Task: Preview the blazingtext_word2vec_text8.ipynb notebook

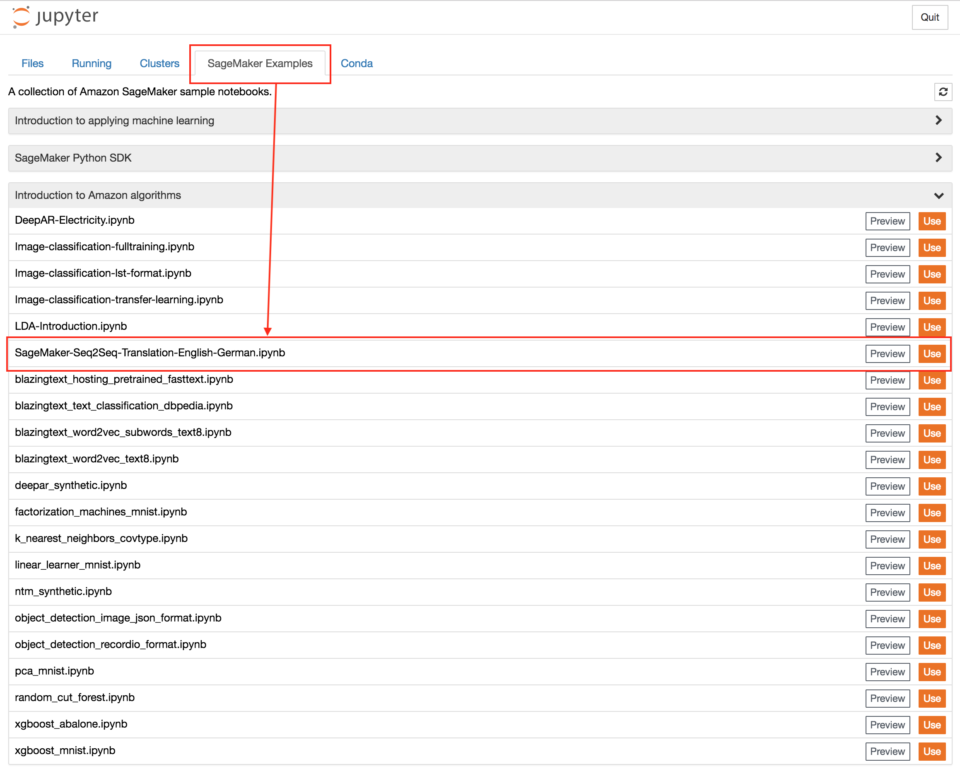Action: 887,459
